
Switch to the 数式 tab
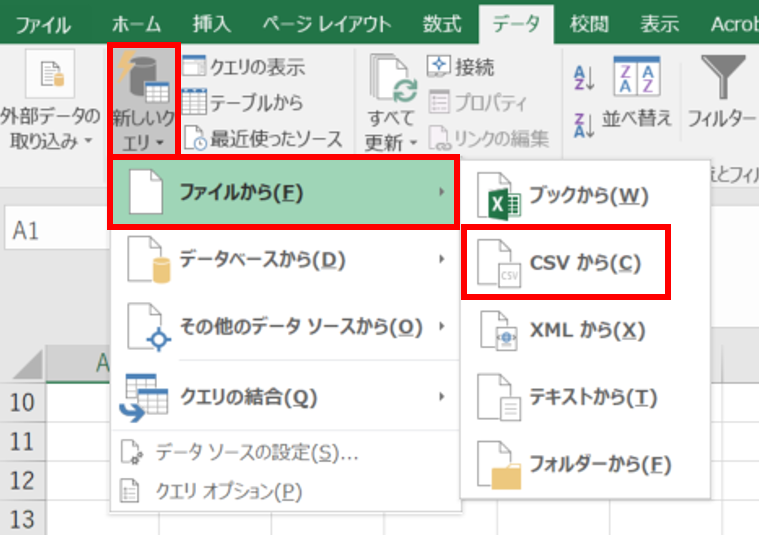(441, 24)
